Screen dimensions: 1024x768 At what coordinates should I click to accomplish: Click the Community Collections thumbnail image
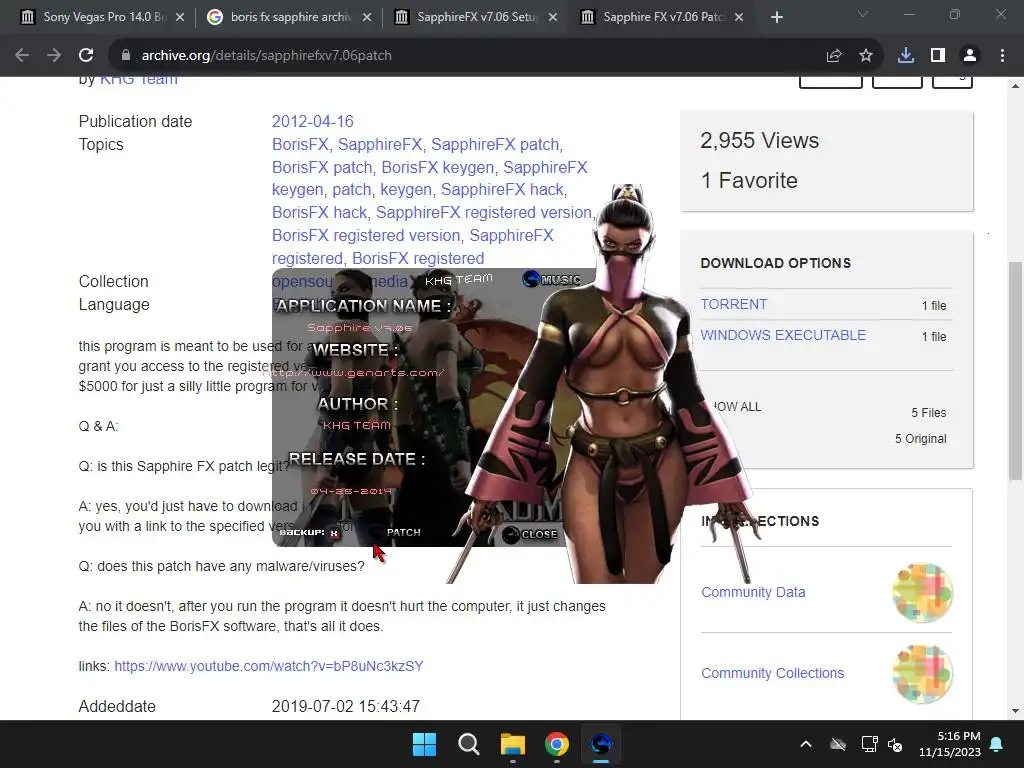point(922,673)
